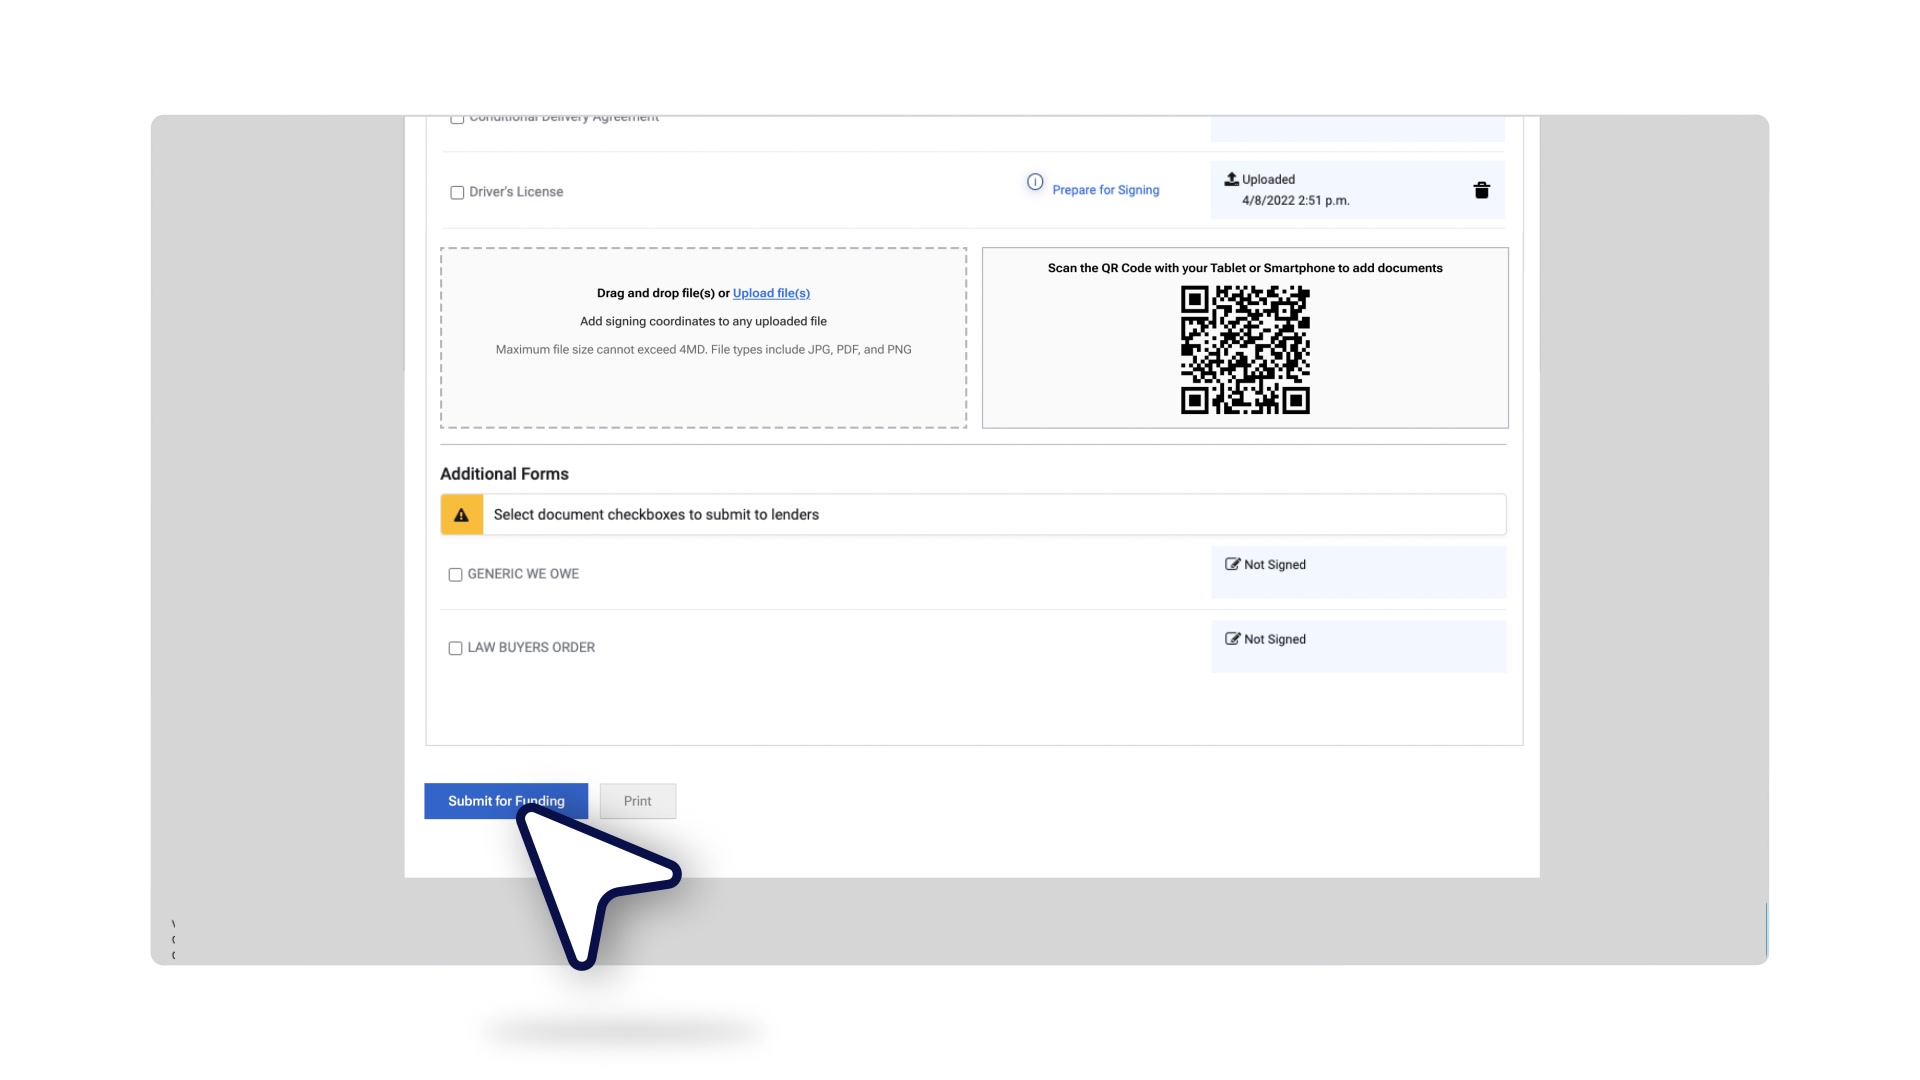Screen dimensions: 1920x1080
Task: Click the Print button
Action: click(x=637, y=801)
